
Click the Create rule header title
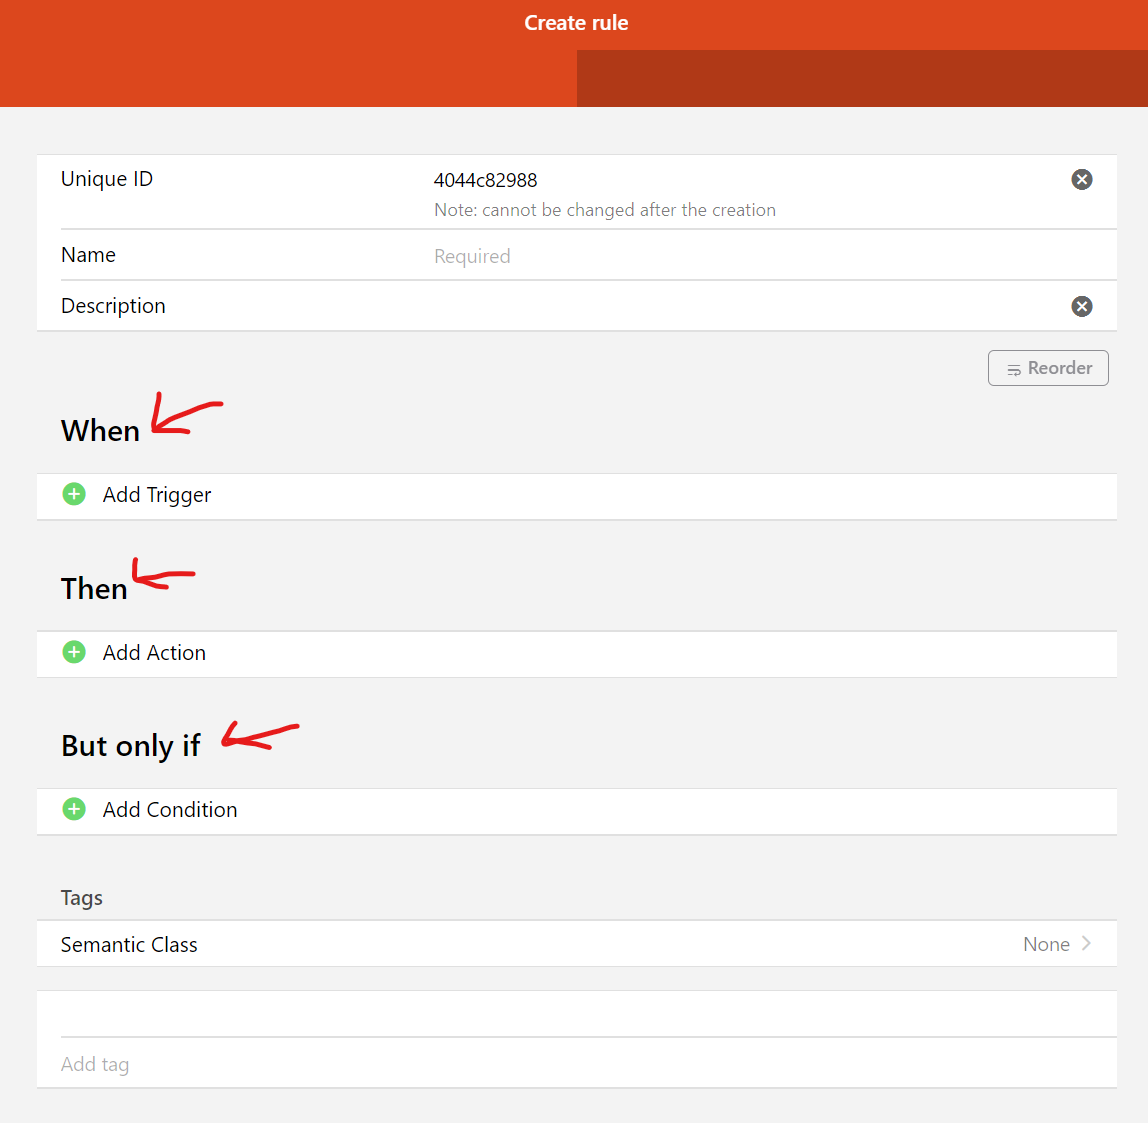576,23
